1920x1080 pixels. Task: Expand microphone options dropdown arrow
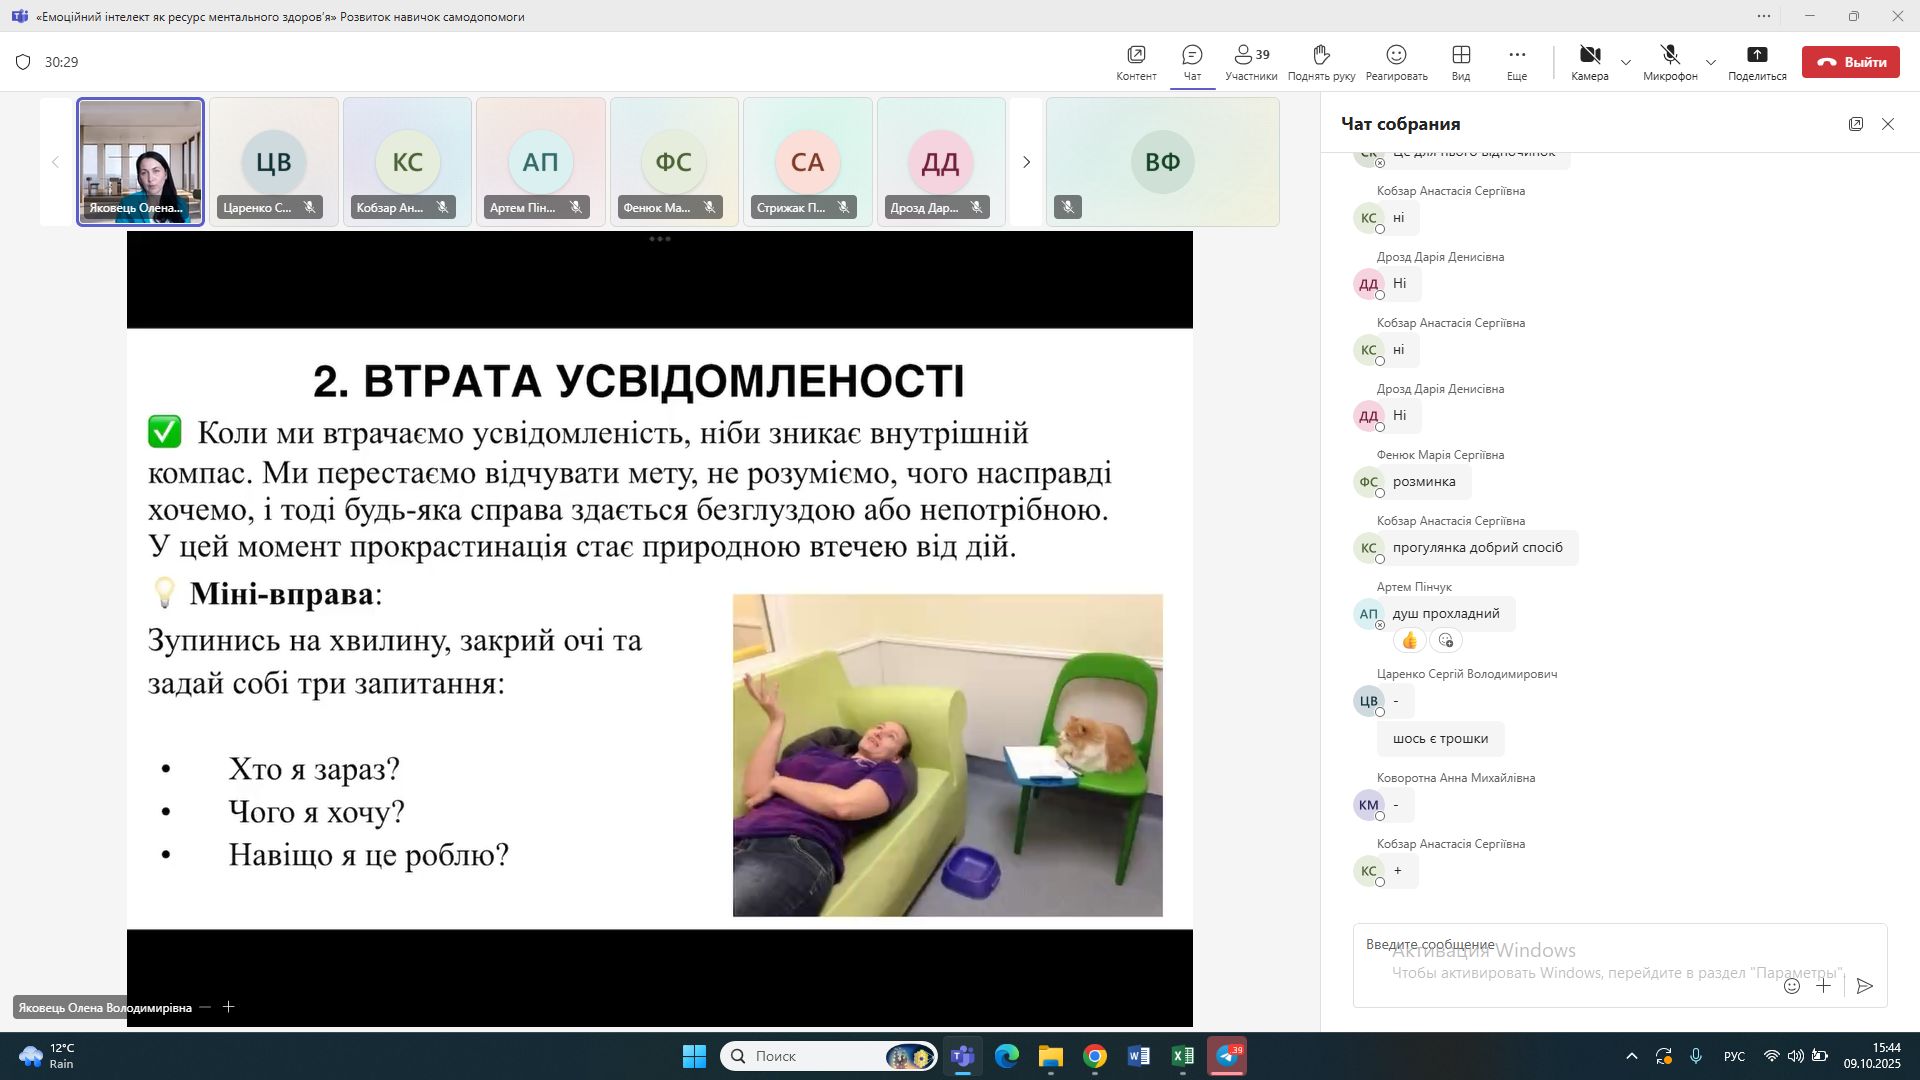[x=1711, y=63]
